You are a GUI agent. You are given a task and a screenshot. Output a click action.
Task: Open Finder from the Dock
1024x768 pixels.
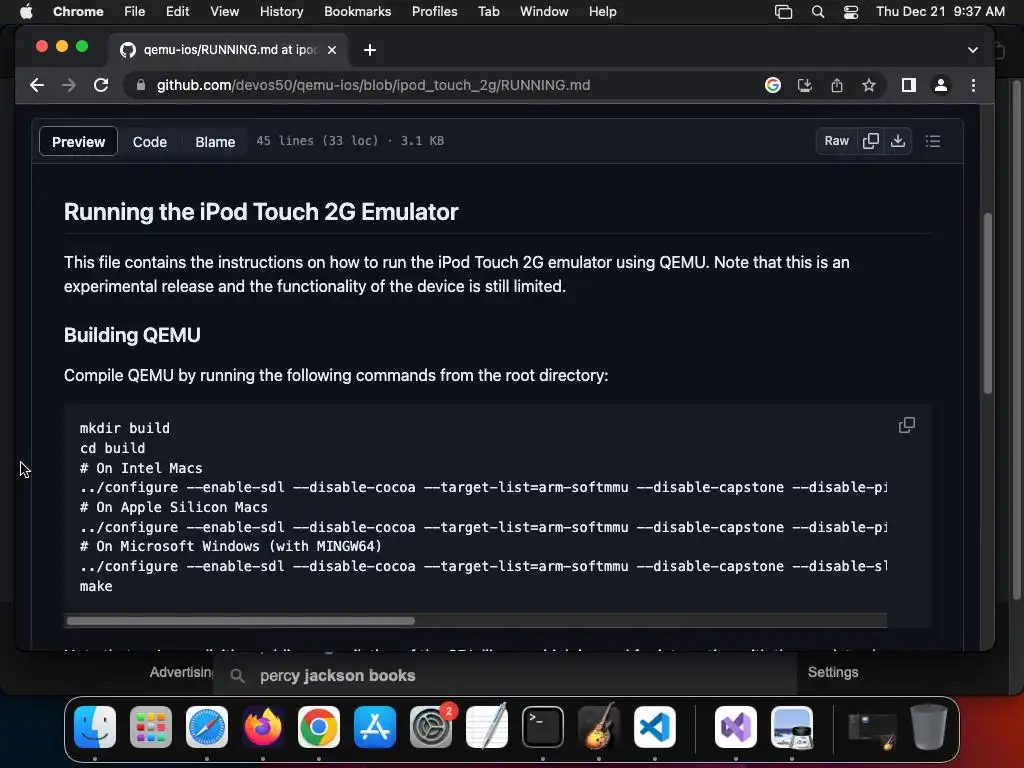95,727
